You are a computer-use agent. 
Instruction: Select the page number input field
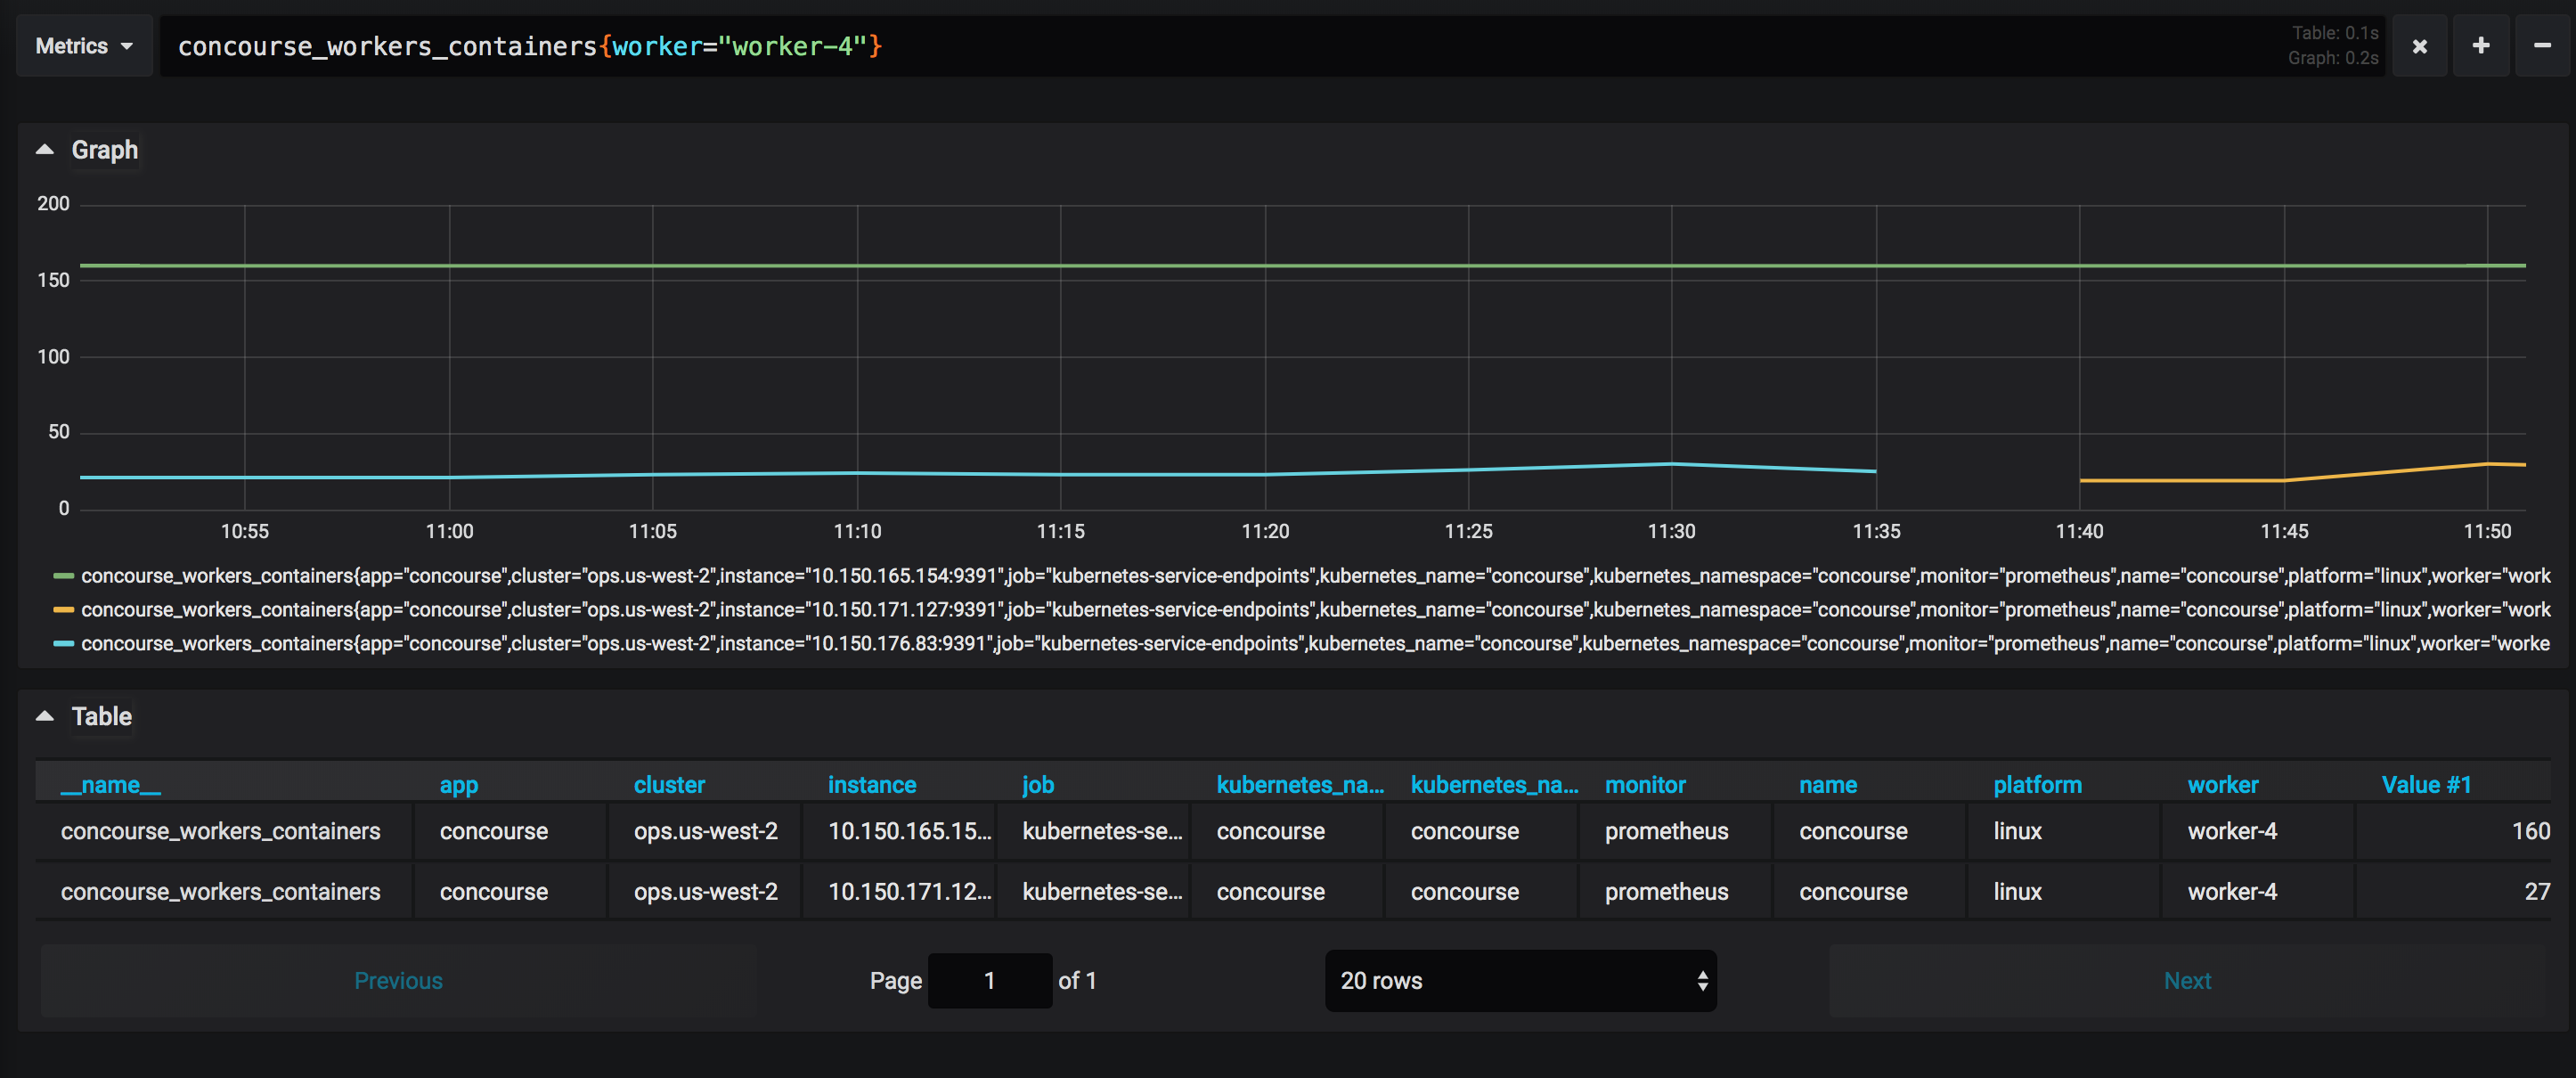pos(990,980)
